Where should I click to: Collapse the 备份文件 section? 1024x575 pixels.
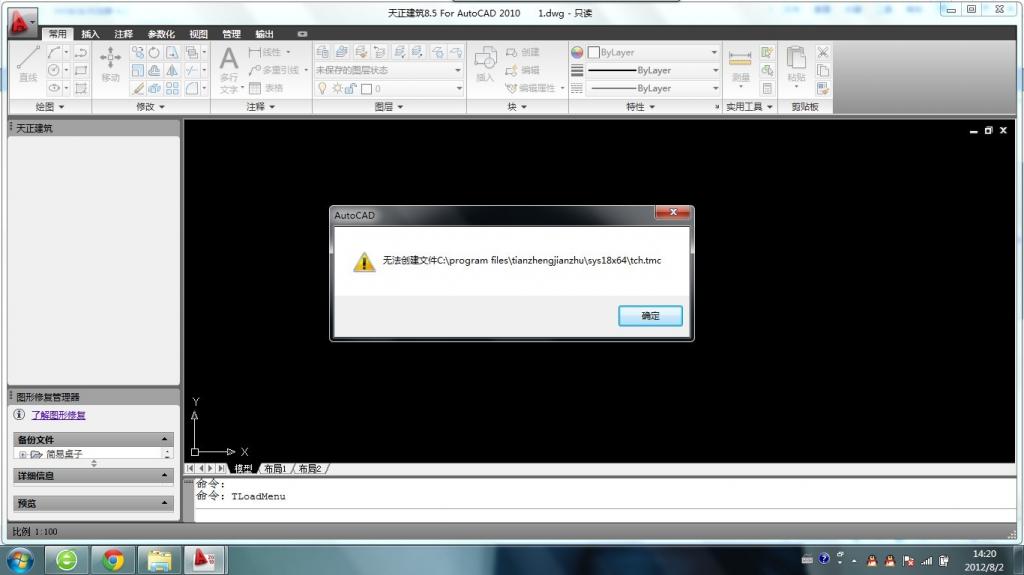pos(165,439)
